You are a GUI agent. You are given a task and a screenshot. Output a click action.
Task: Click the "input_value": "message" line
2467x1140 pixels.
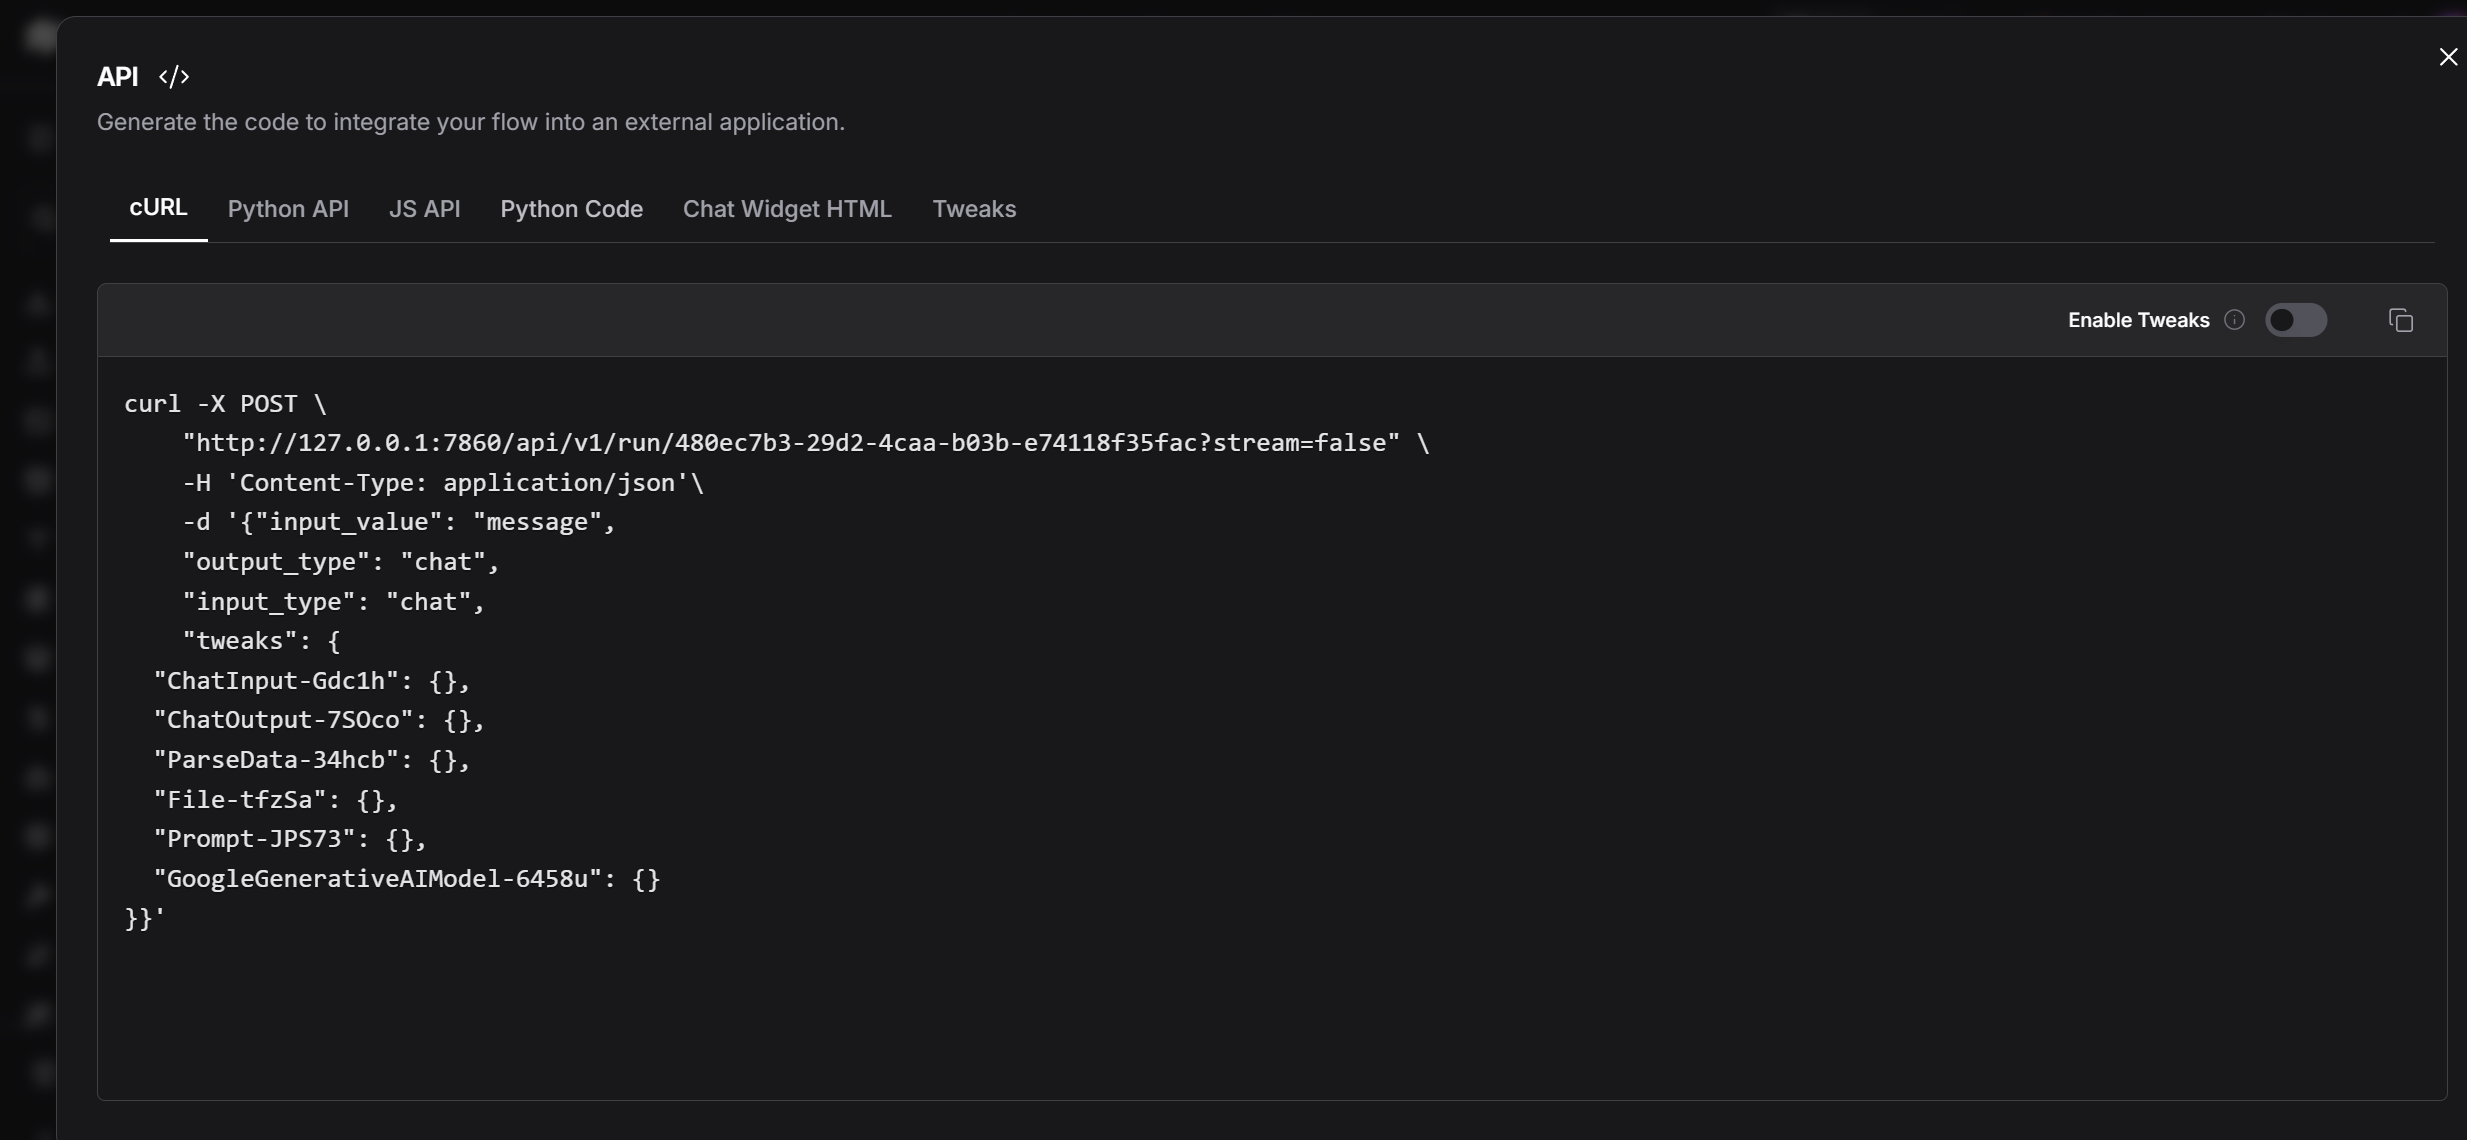[x=399, y=522]
